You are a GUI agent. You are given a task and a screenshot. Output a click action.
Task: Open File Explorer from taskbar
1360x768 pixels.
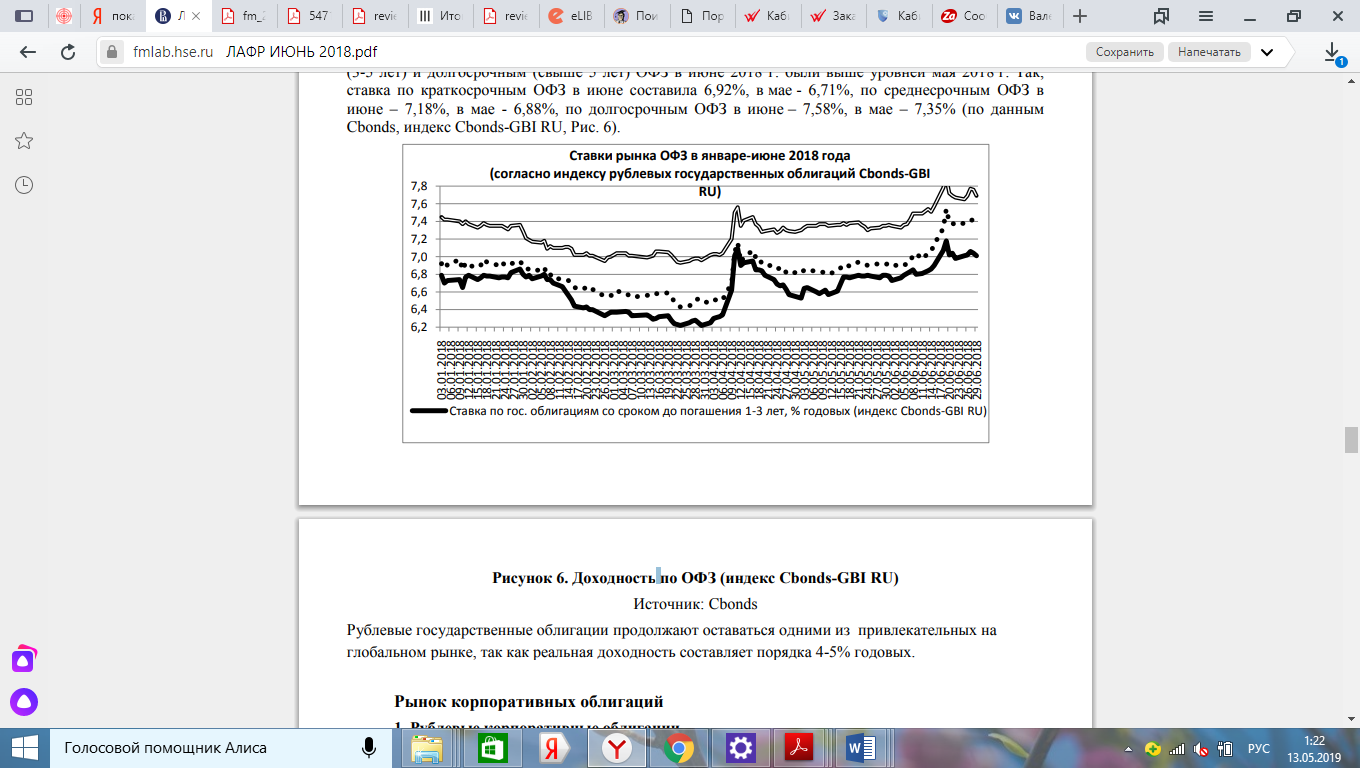click(427, 748)
